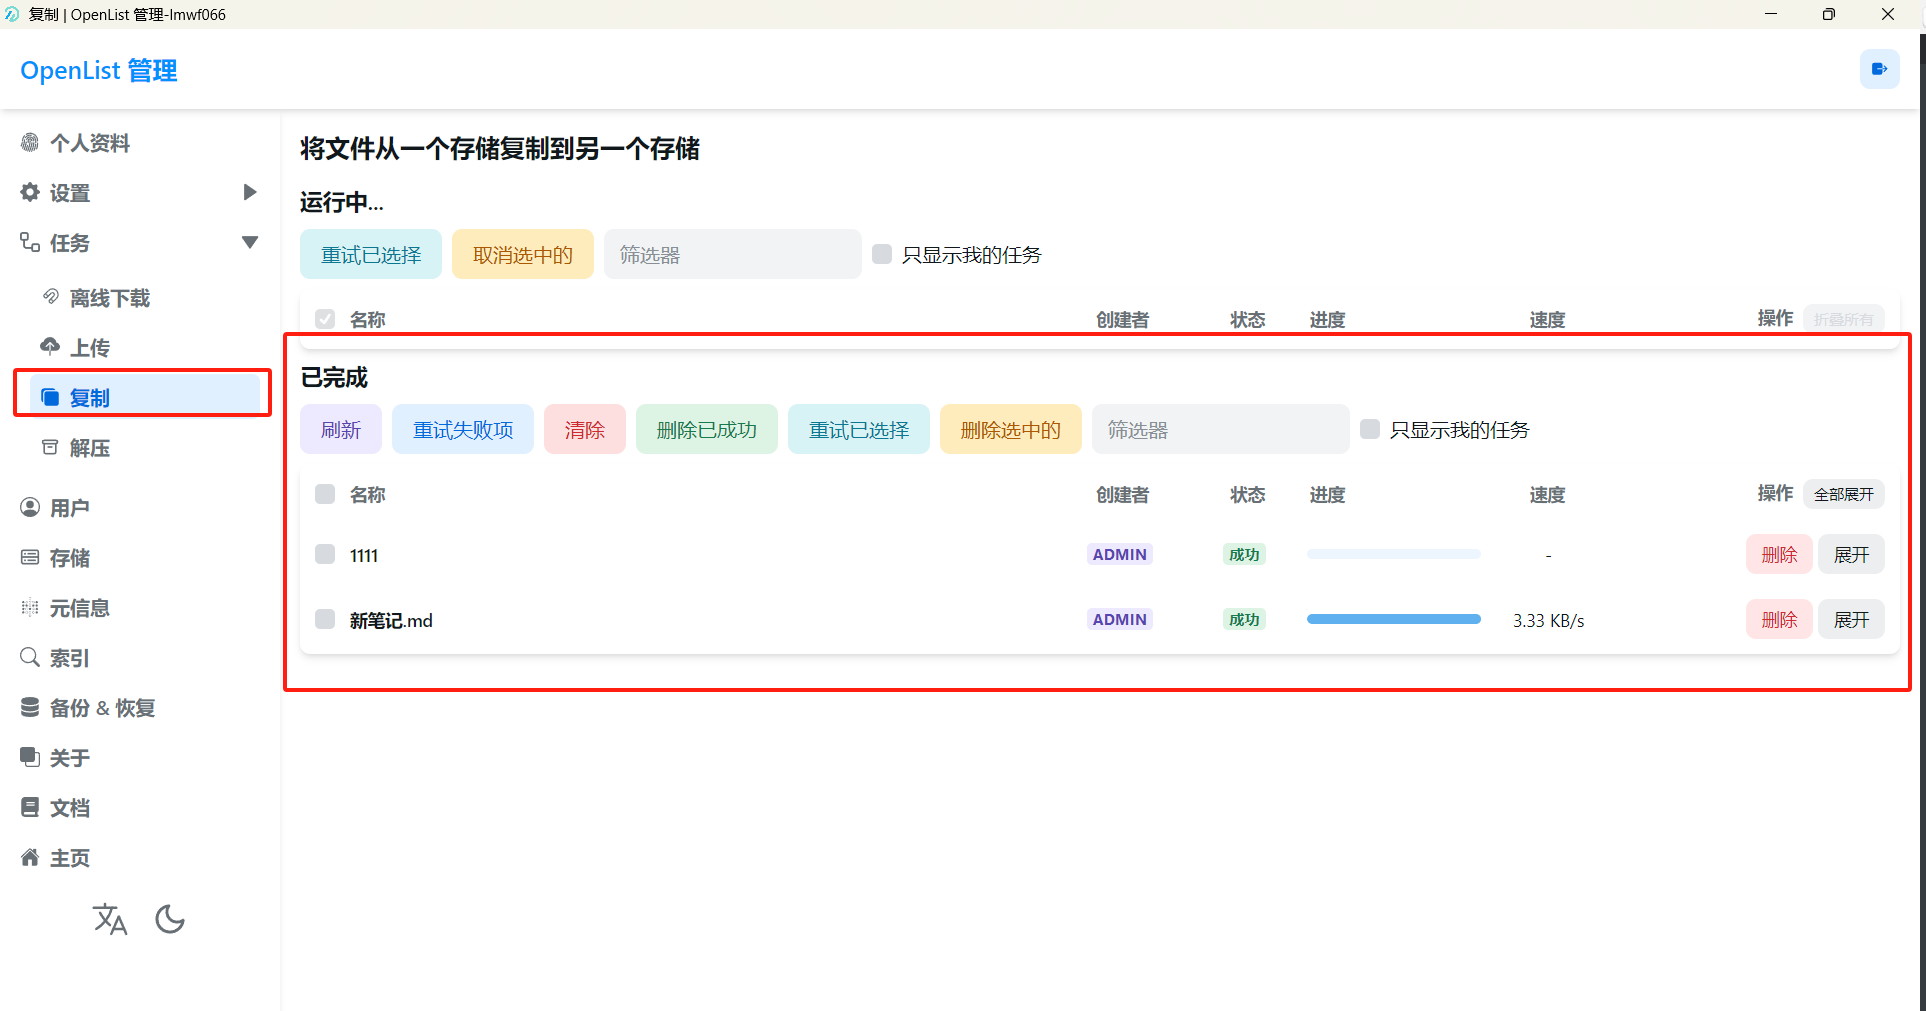Delete the 新笔记.md task

click(1779, 619)
